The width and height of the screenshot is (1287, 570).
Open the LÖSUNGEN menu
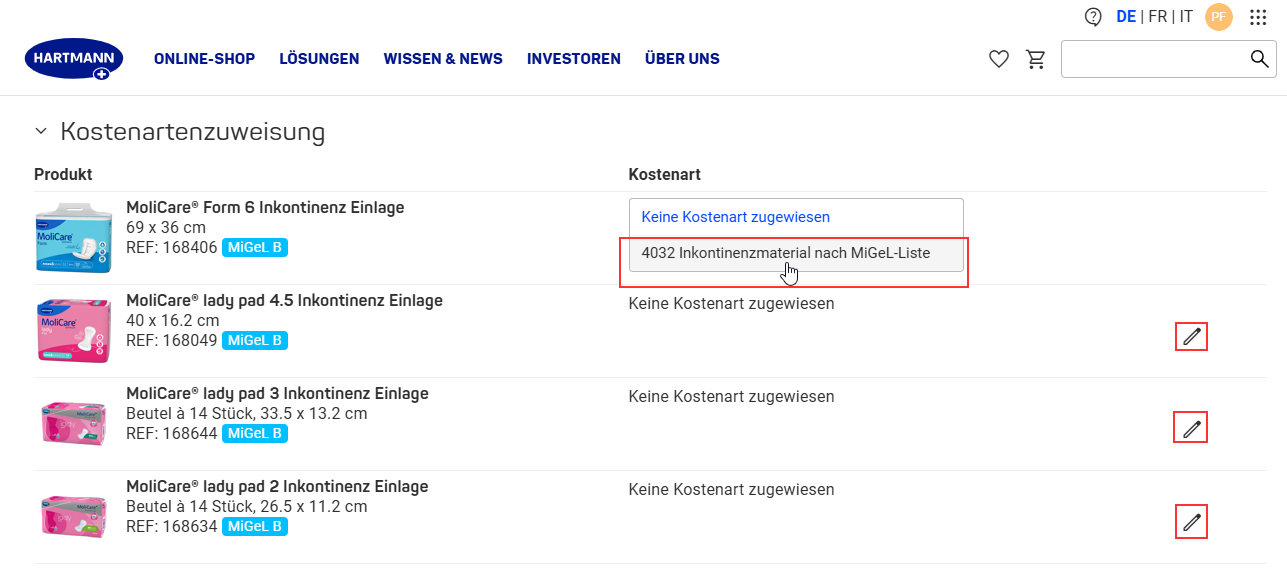pyautogui.click(x=319, y=59)
